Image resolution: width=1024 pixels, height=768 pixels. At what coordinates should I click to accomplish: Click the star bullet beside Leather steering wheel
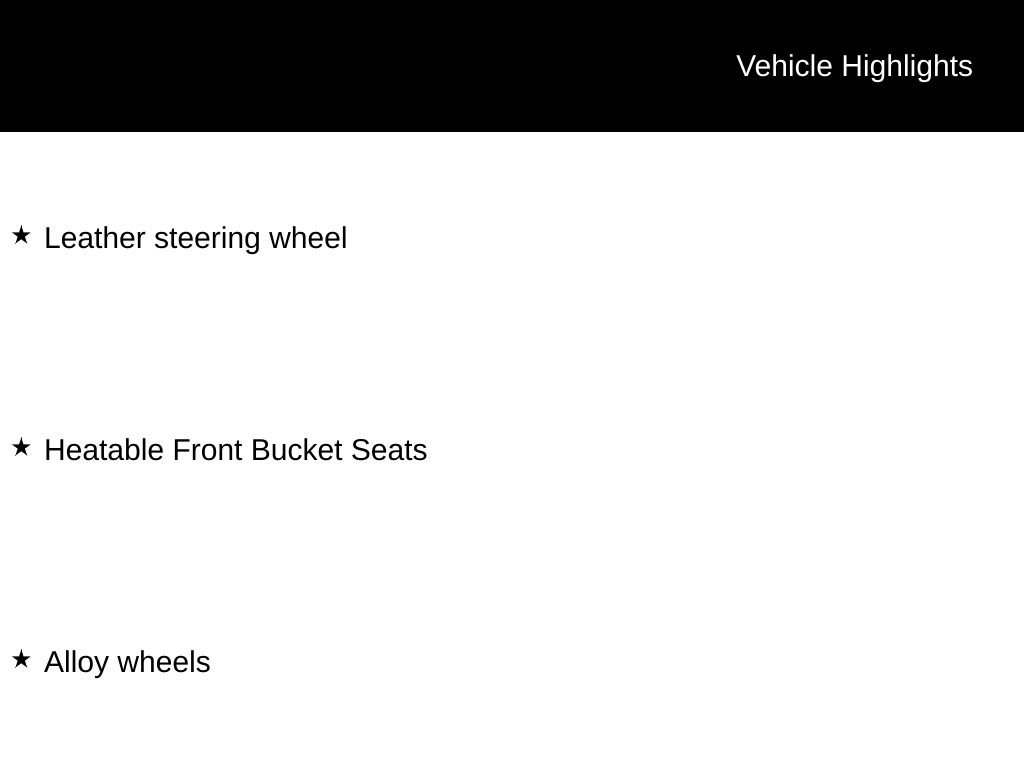point(21,236)
